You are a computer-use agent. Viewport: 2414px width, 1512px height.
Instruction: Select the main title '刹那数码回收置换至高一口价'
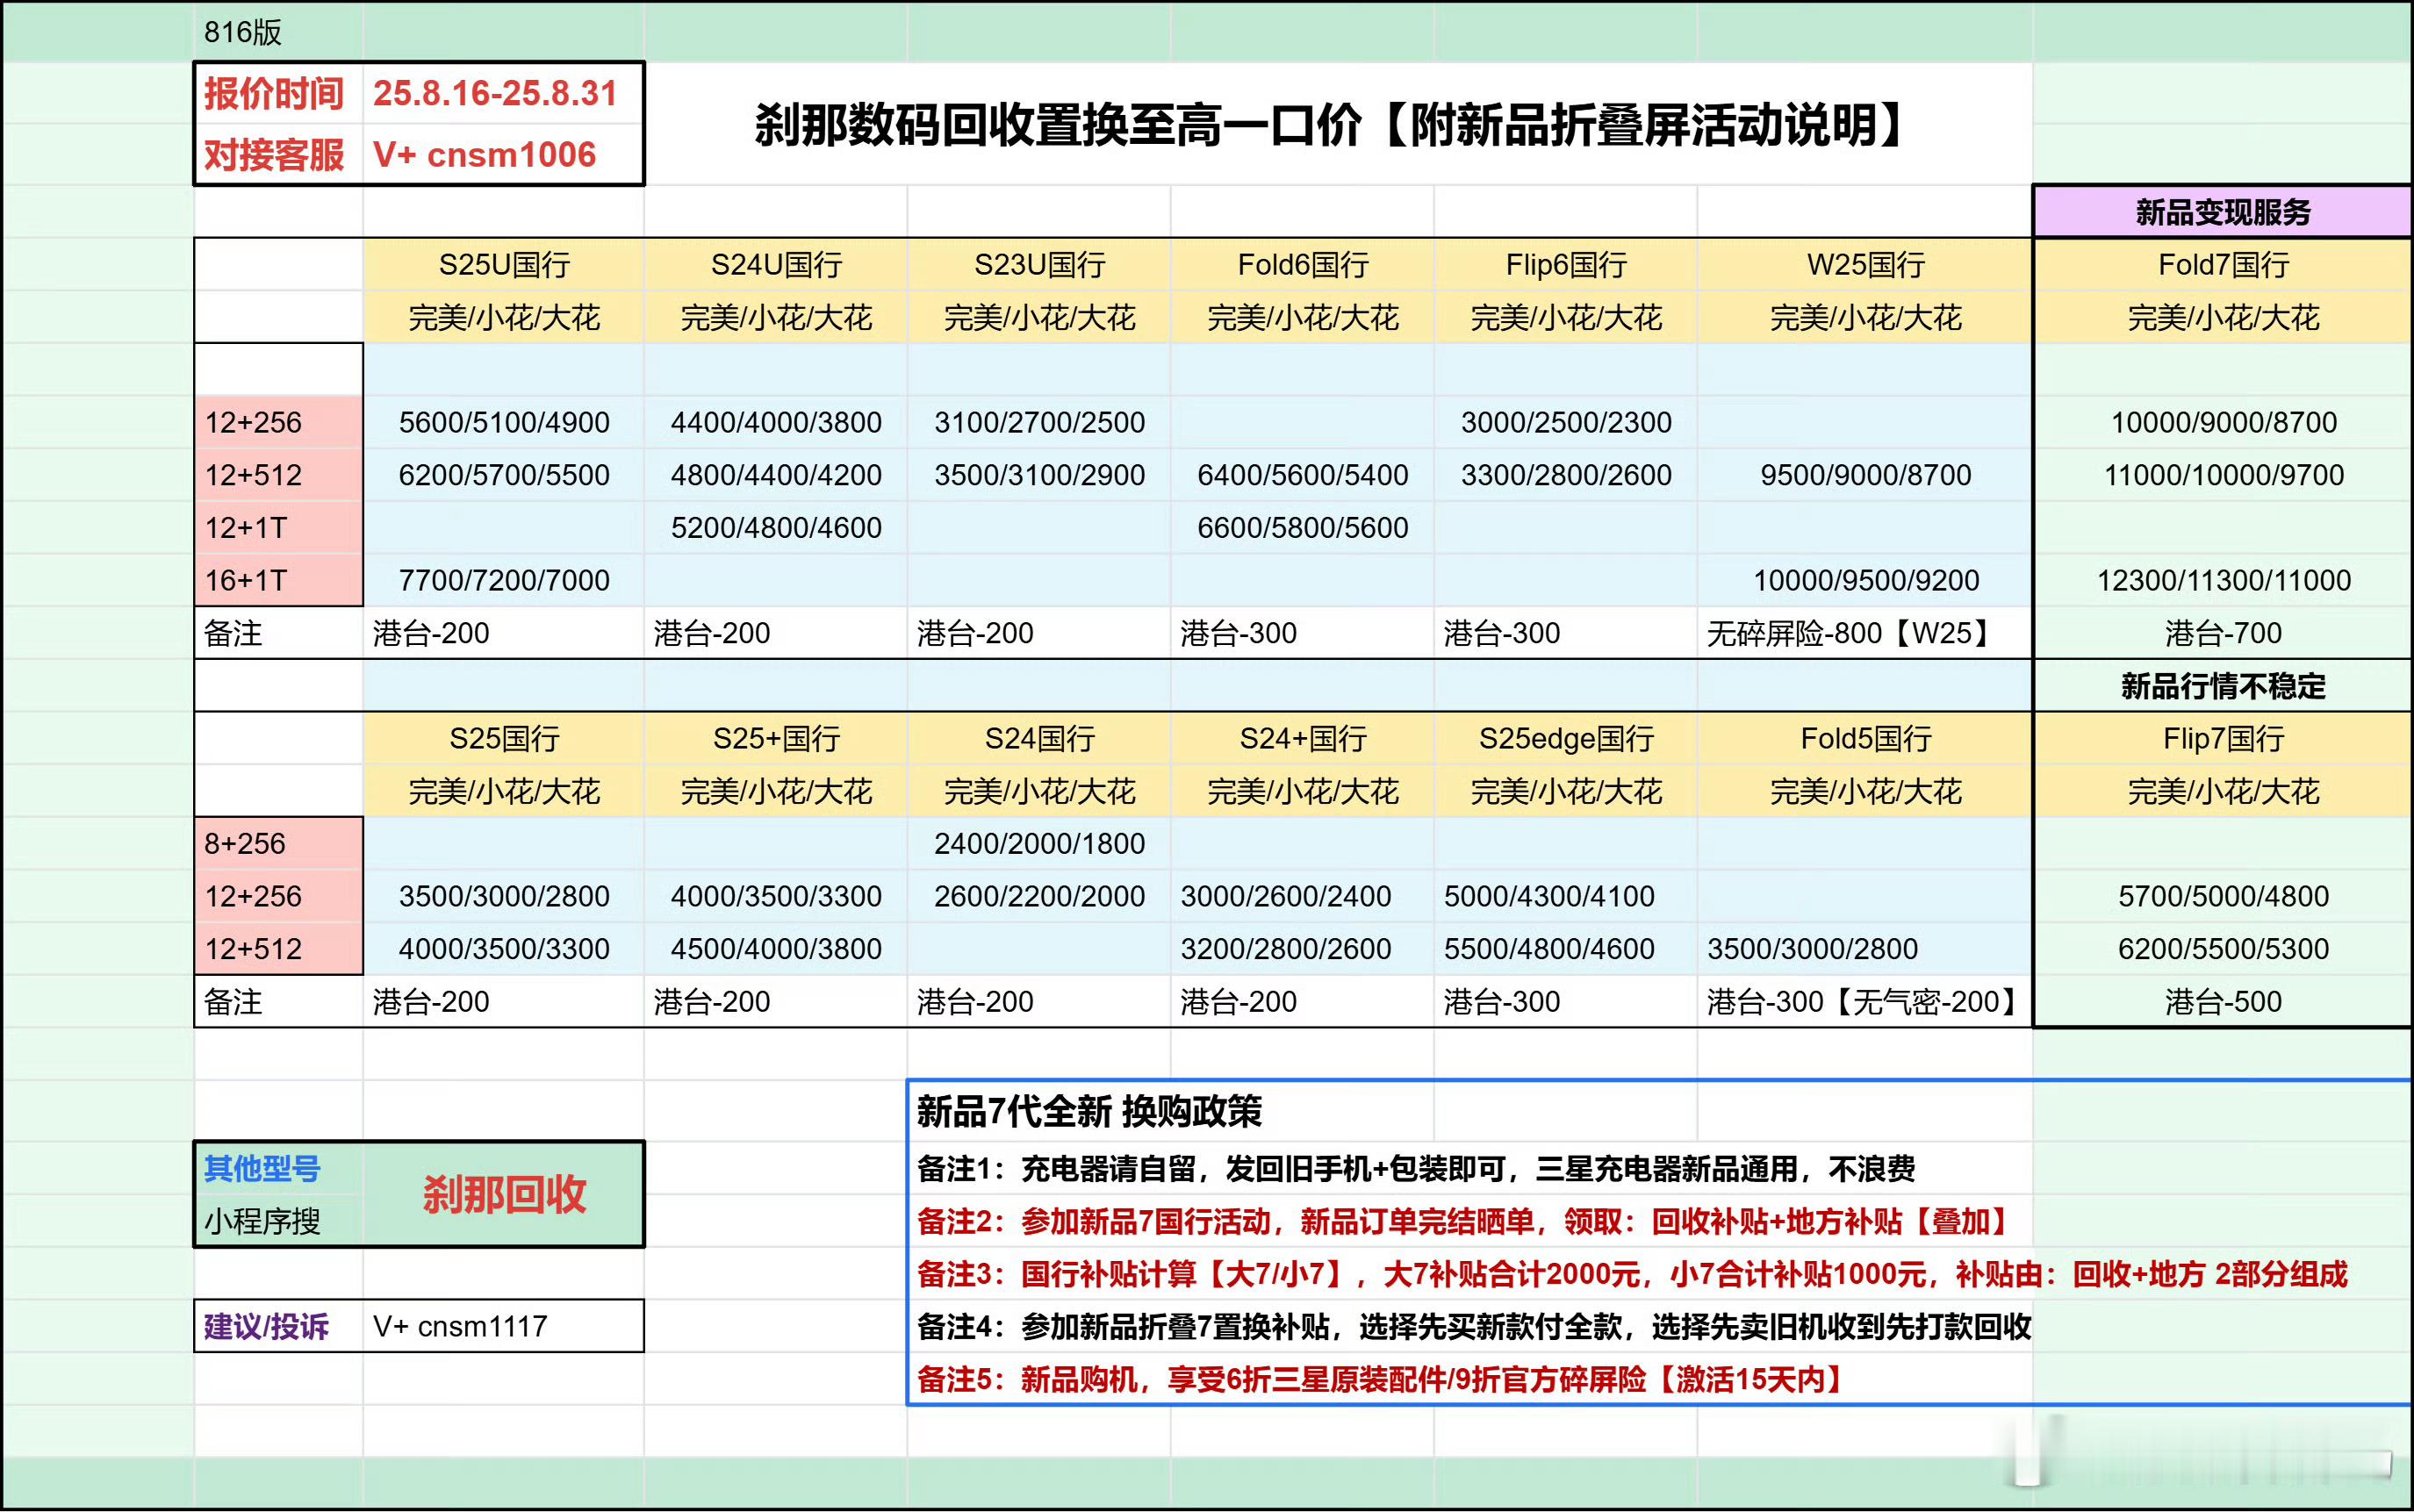(x=1066, y=125)
